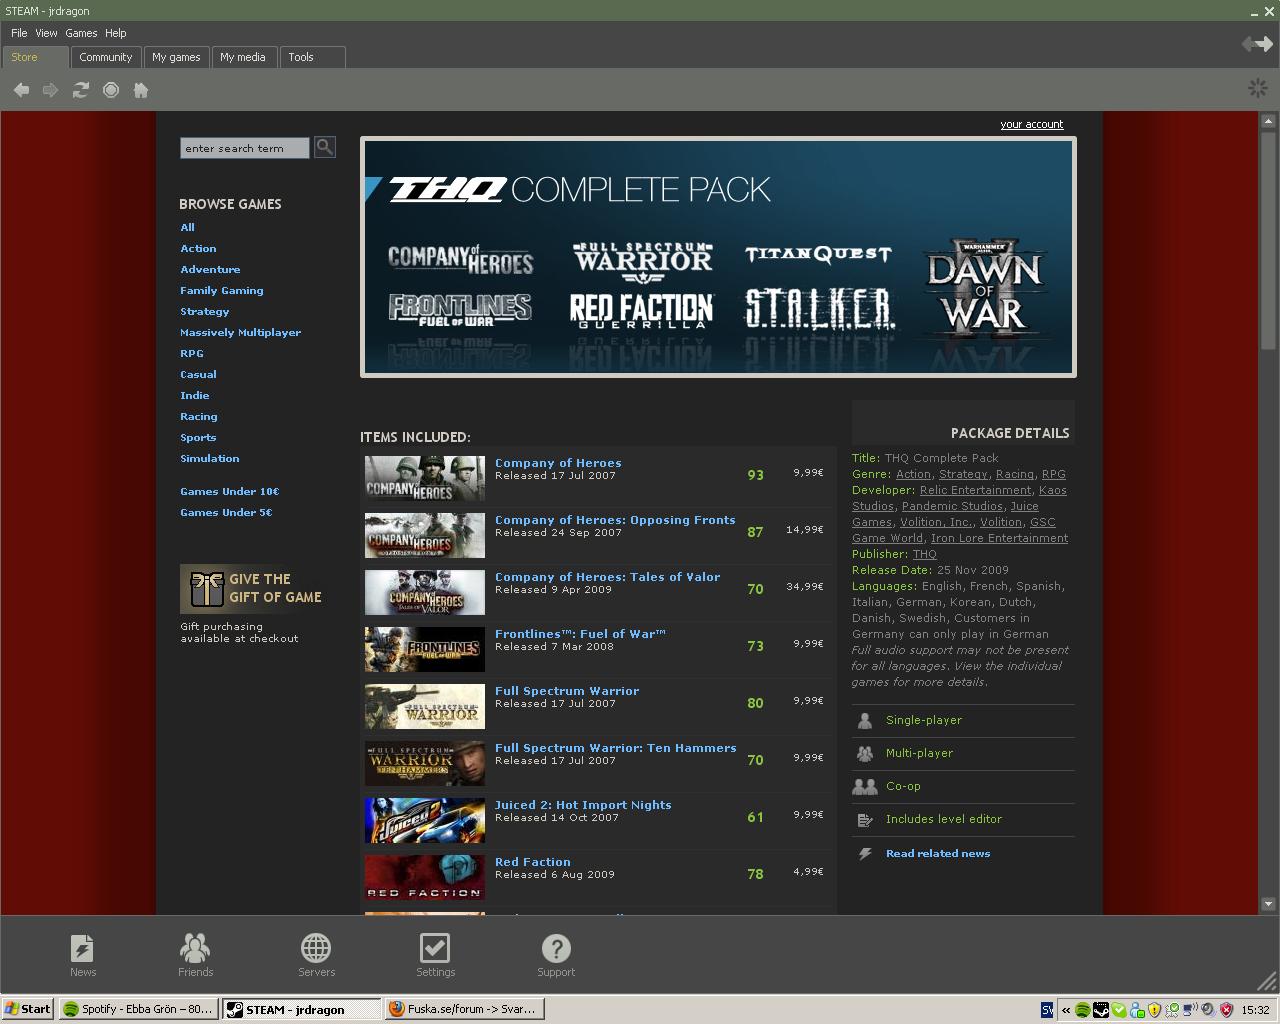Open the Games menu
Screen dimensions: 1280x1024
(81, 33)
